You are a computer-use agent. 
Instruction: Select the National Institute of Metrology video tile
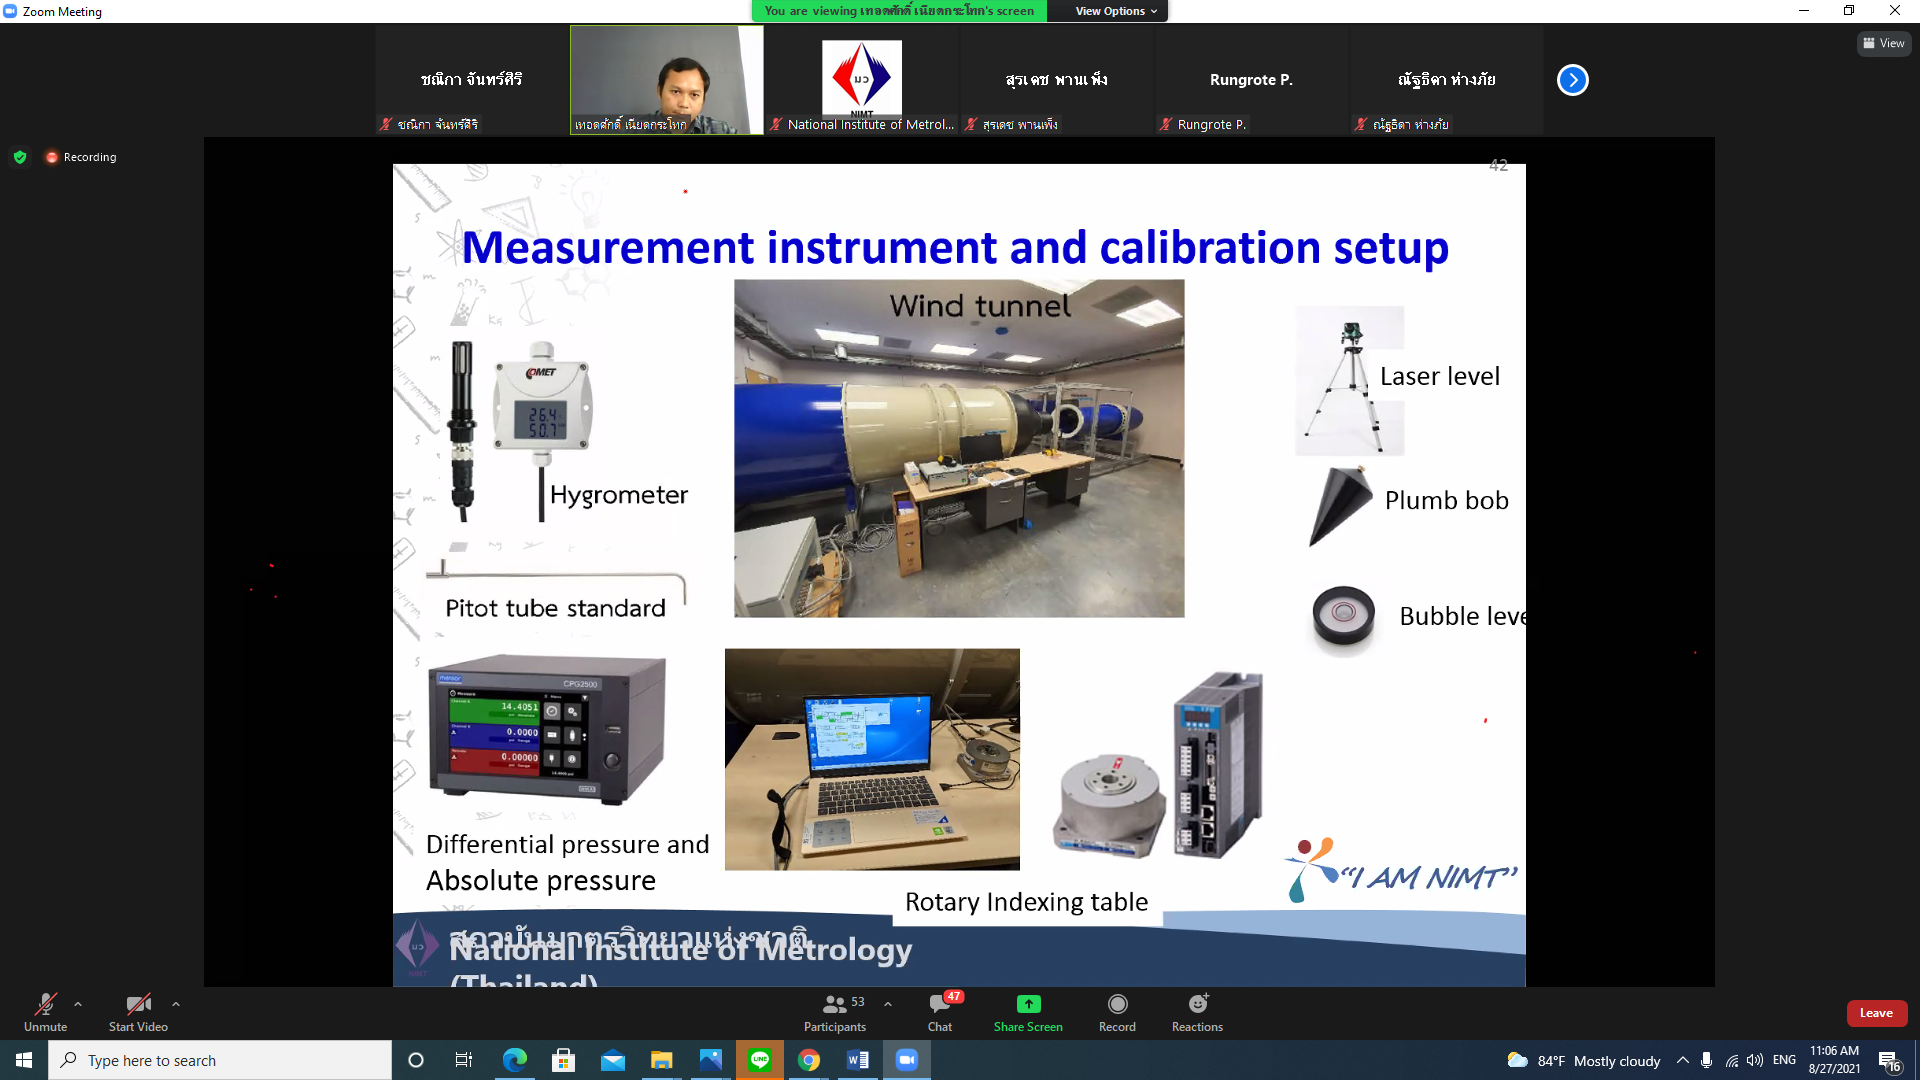click(x=861, y=80)
